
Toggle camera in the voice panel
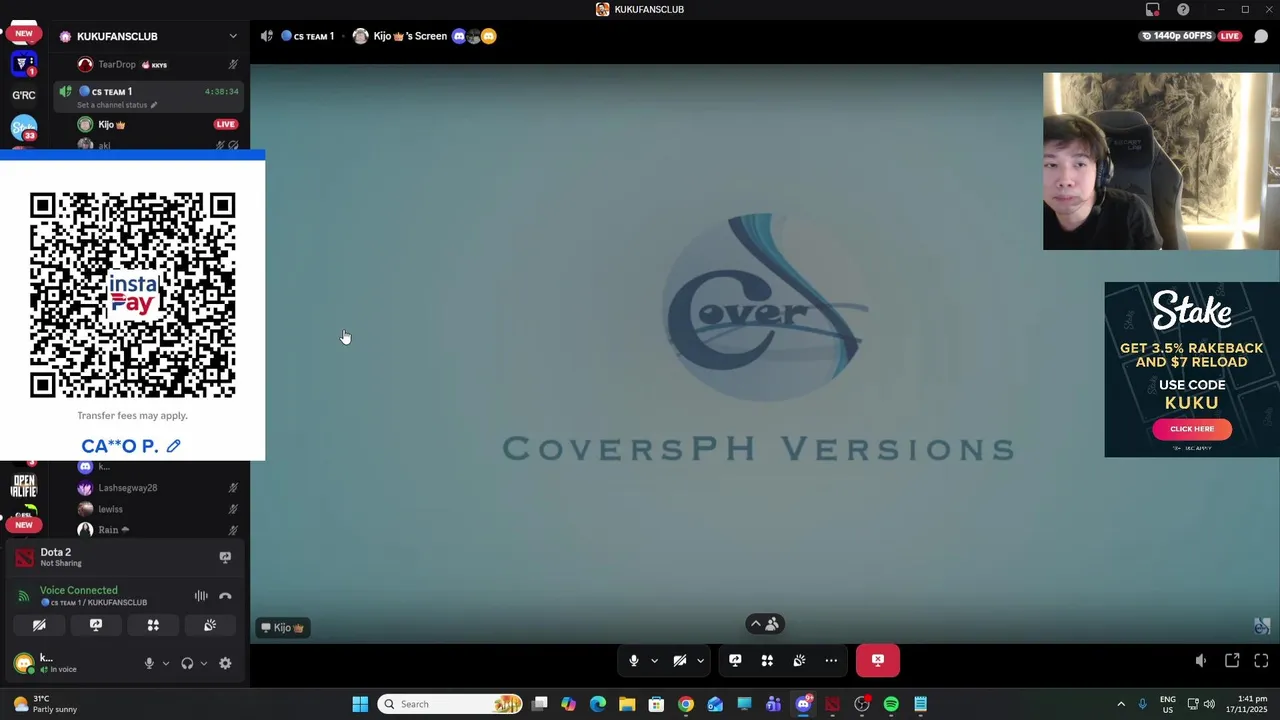39,625
